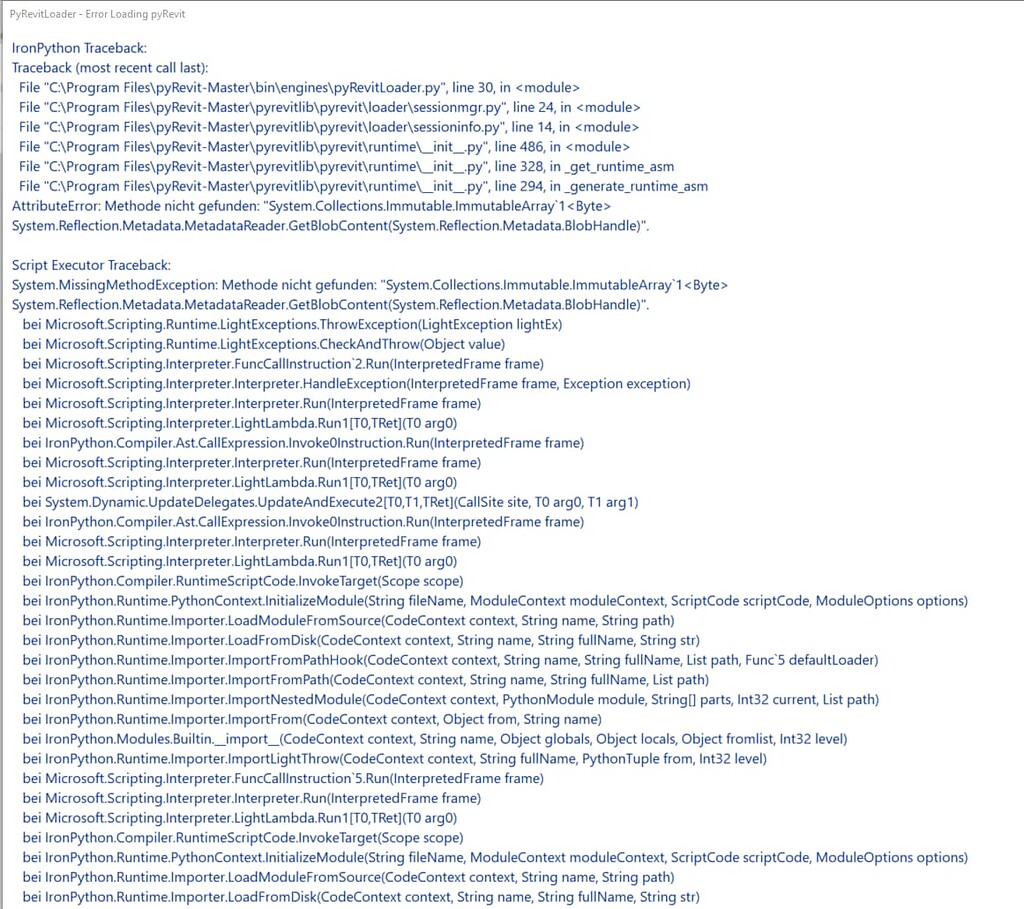This screenshot has width=1024, height=909.
Task: Click the LightExceptions.ThrowException stack line
Action: click(x=293, y=325)
